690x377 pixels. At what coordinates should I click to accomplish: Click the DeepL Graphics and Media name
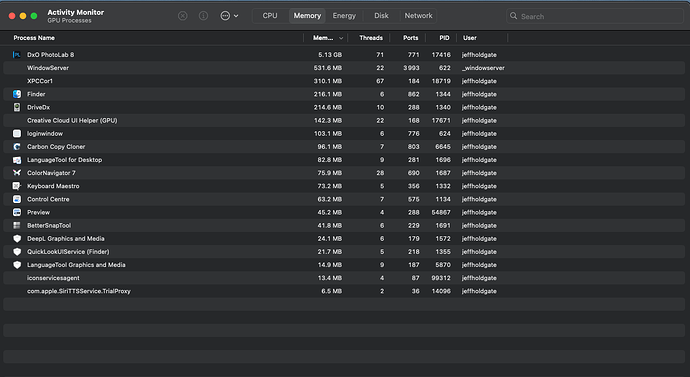pos(66,239)
